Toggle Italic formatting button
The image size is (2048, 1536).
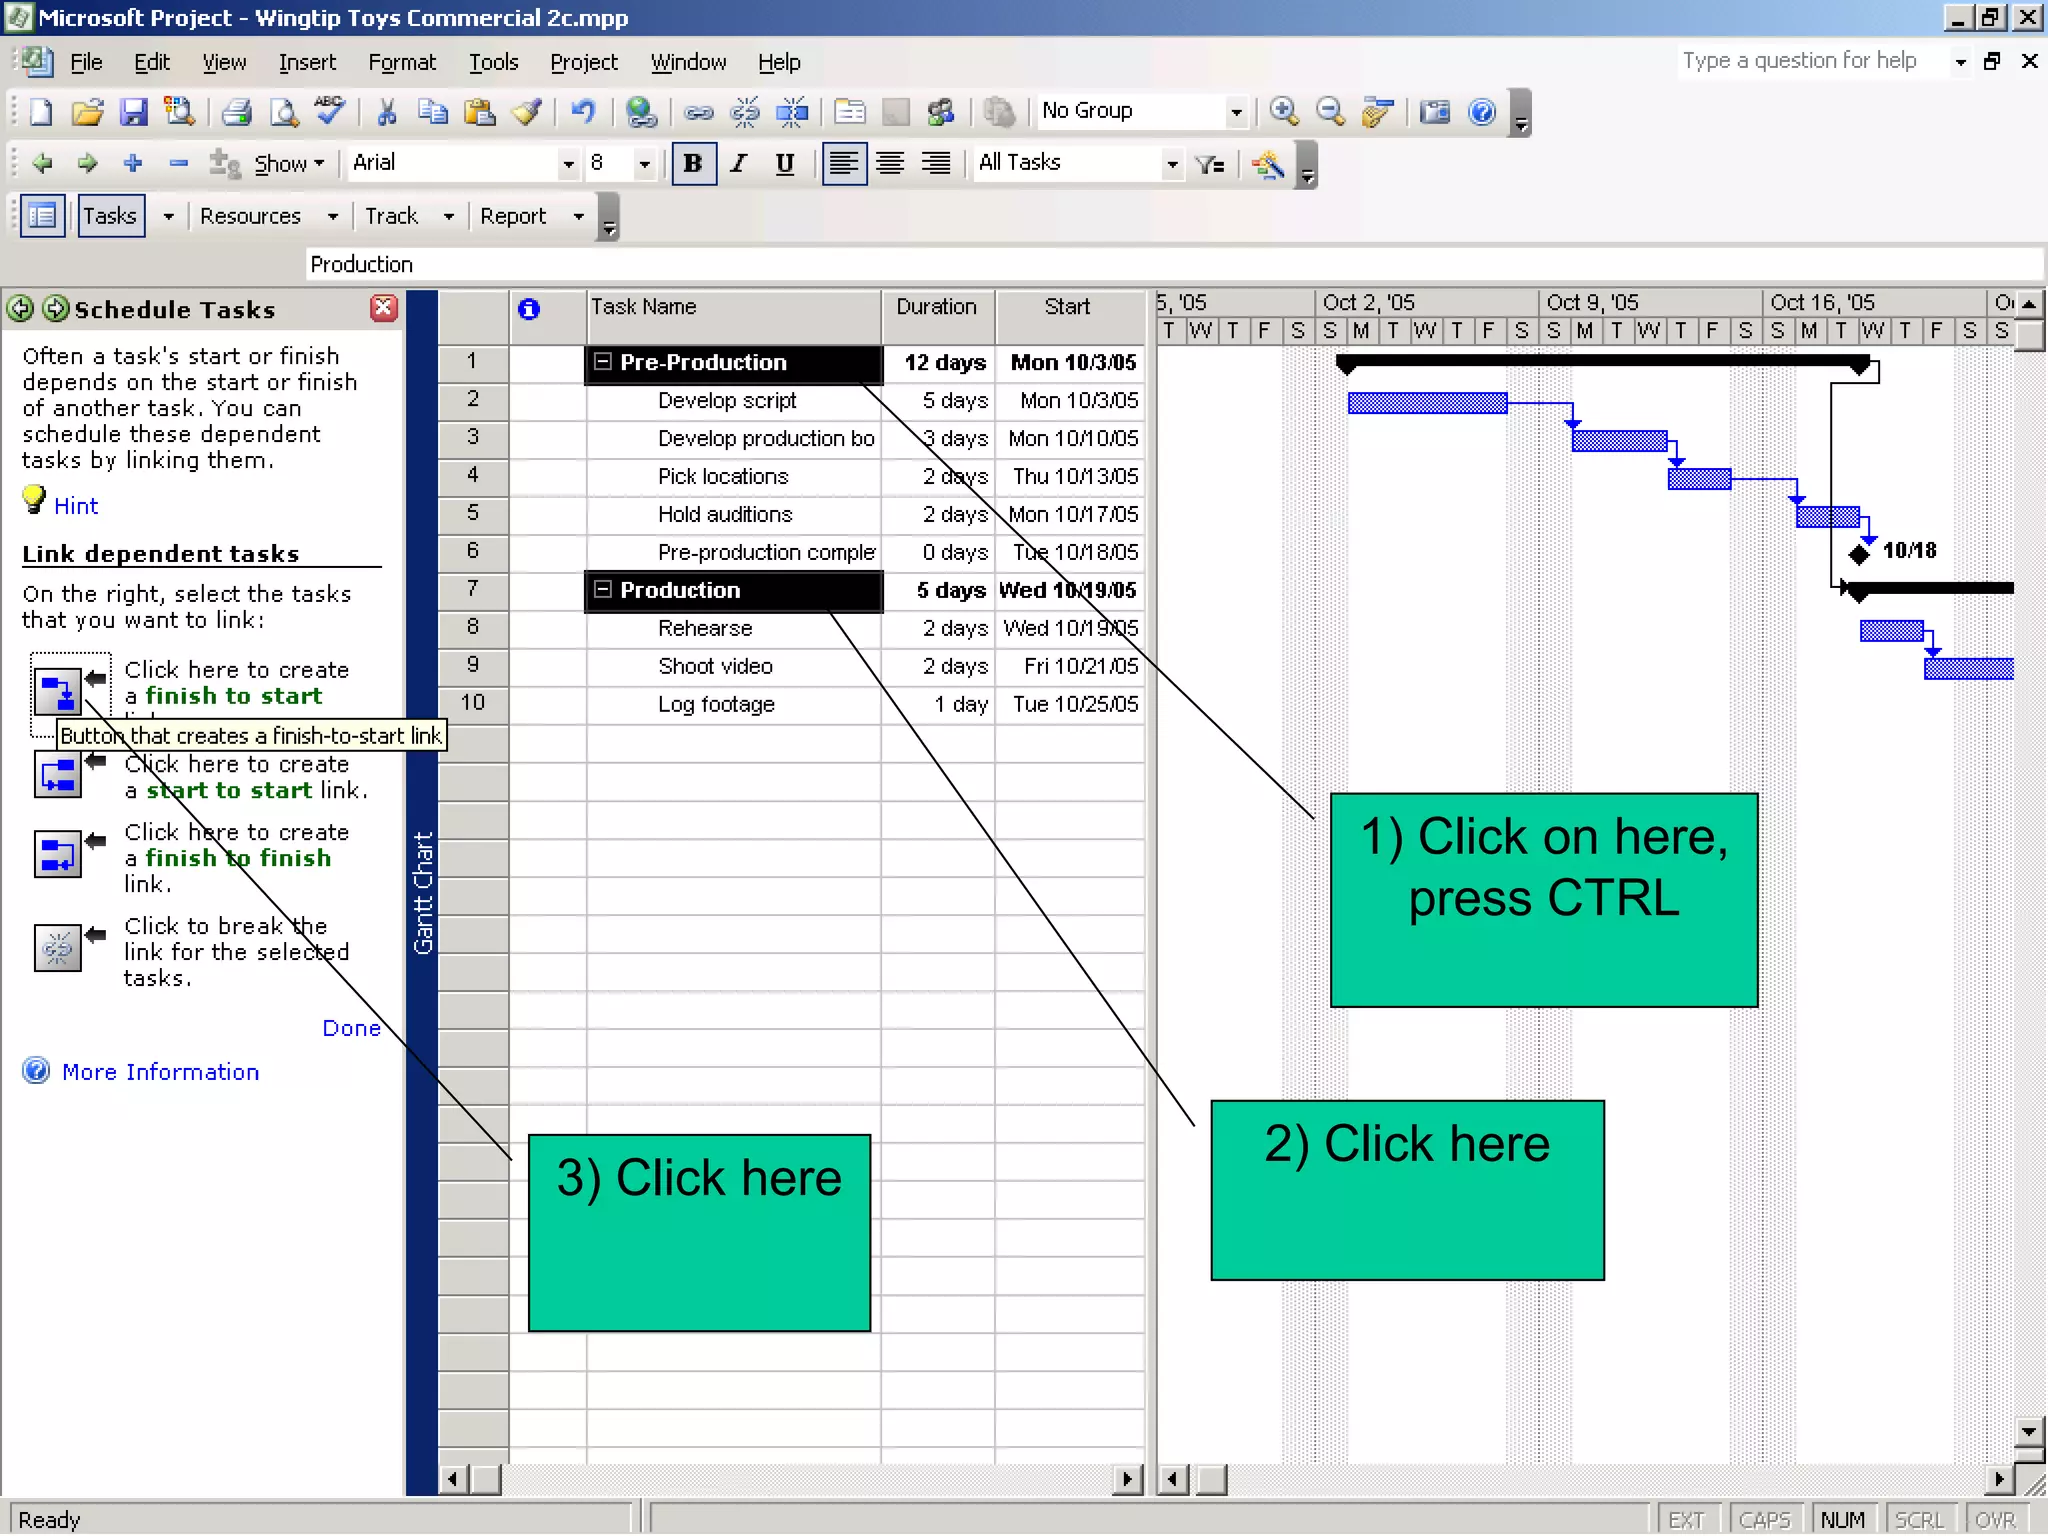click(739, 163)
